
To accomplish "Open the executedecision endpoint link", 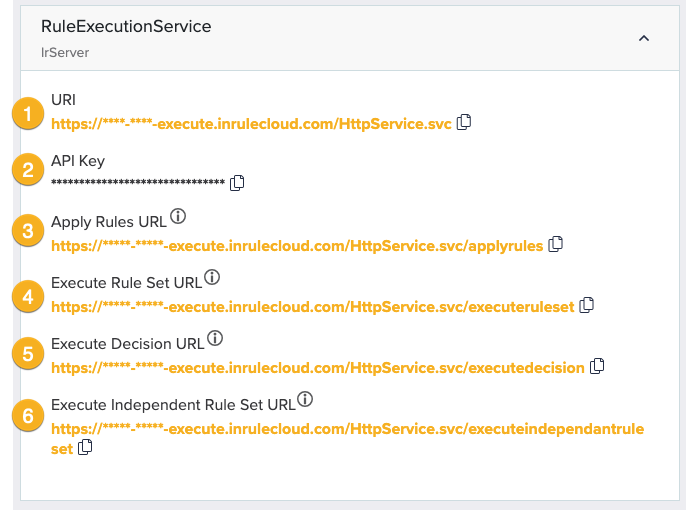I will click(317, 367).
